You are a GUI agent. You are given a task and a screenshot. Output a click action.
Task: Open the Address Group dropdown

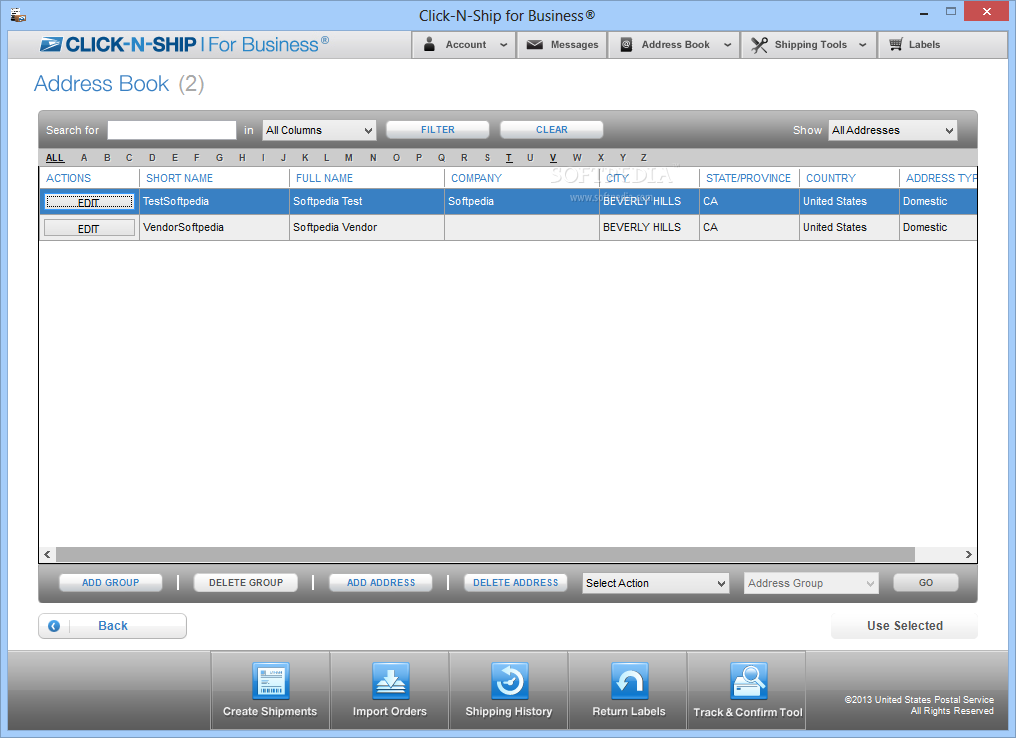coord(811,583)
